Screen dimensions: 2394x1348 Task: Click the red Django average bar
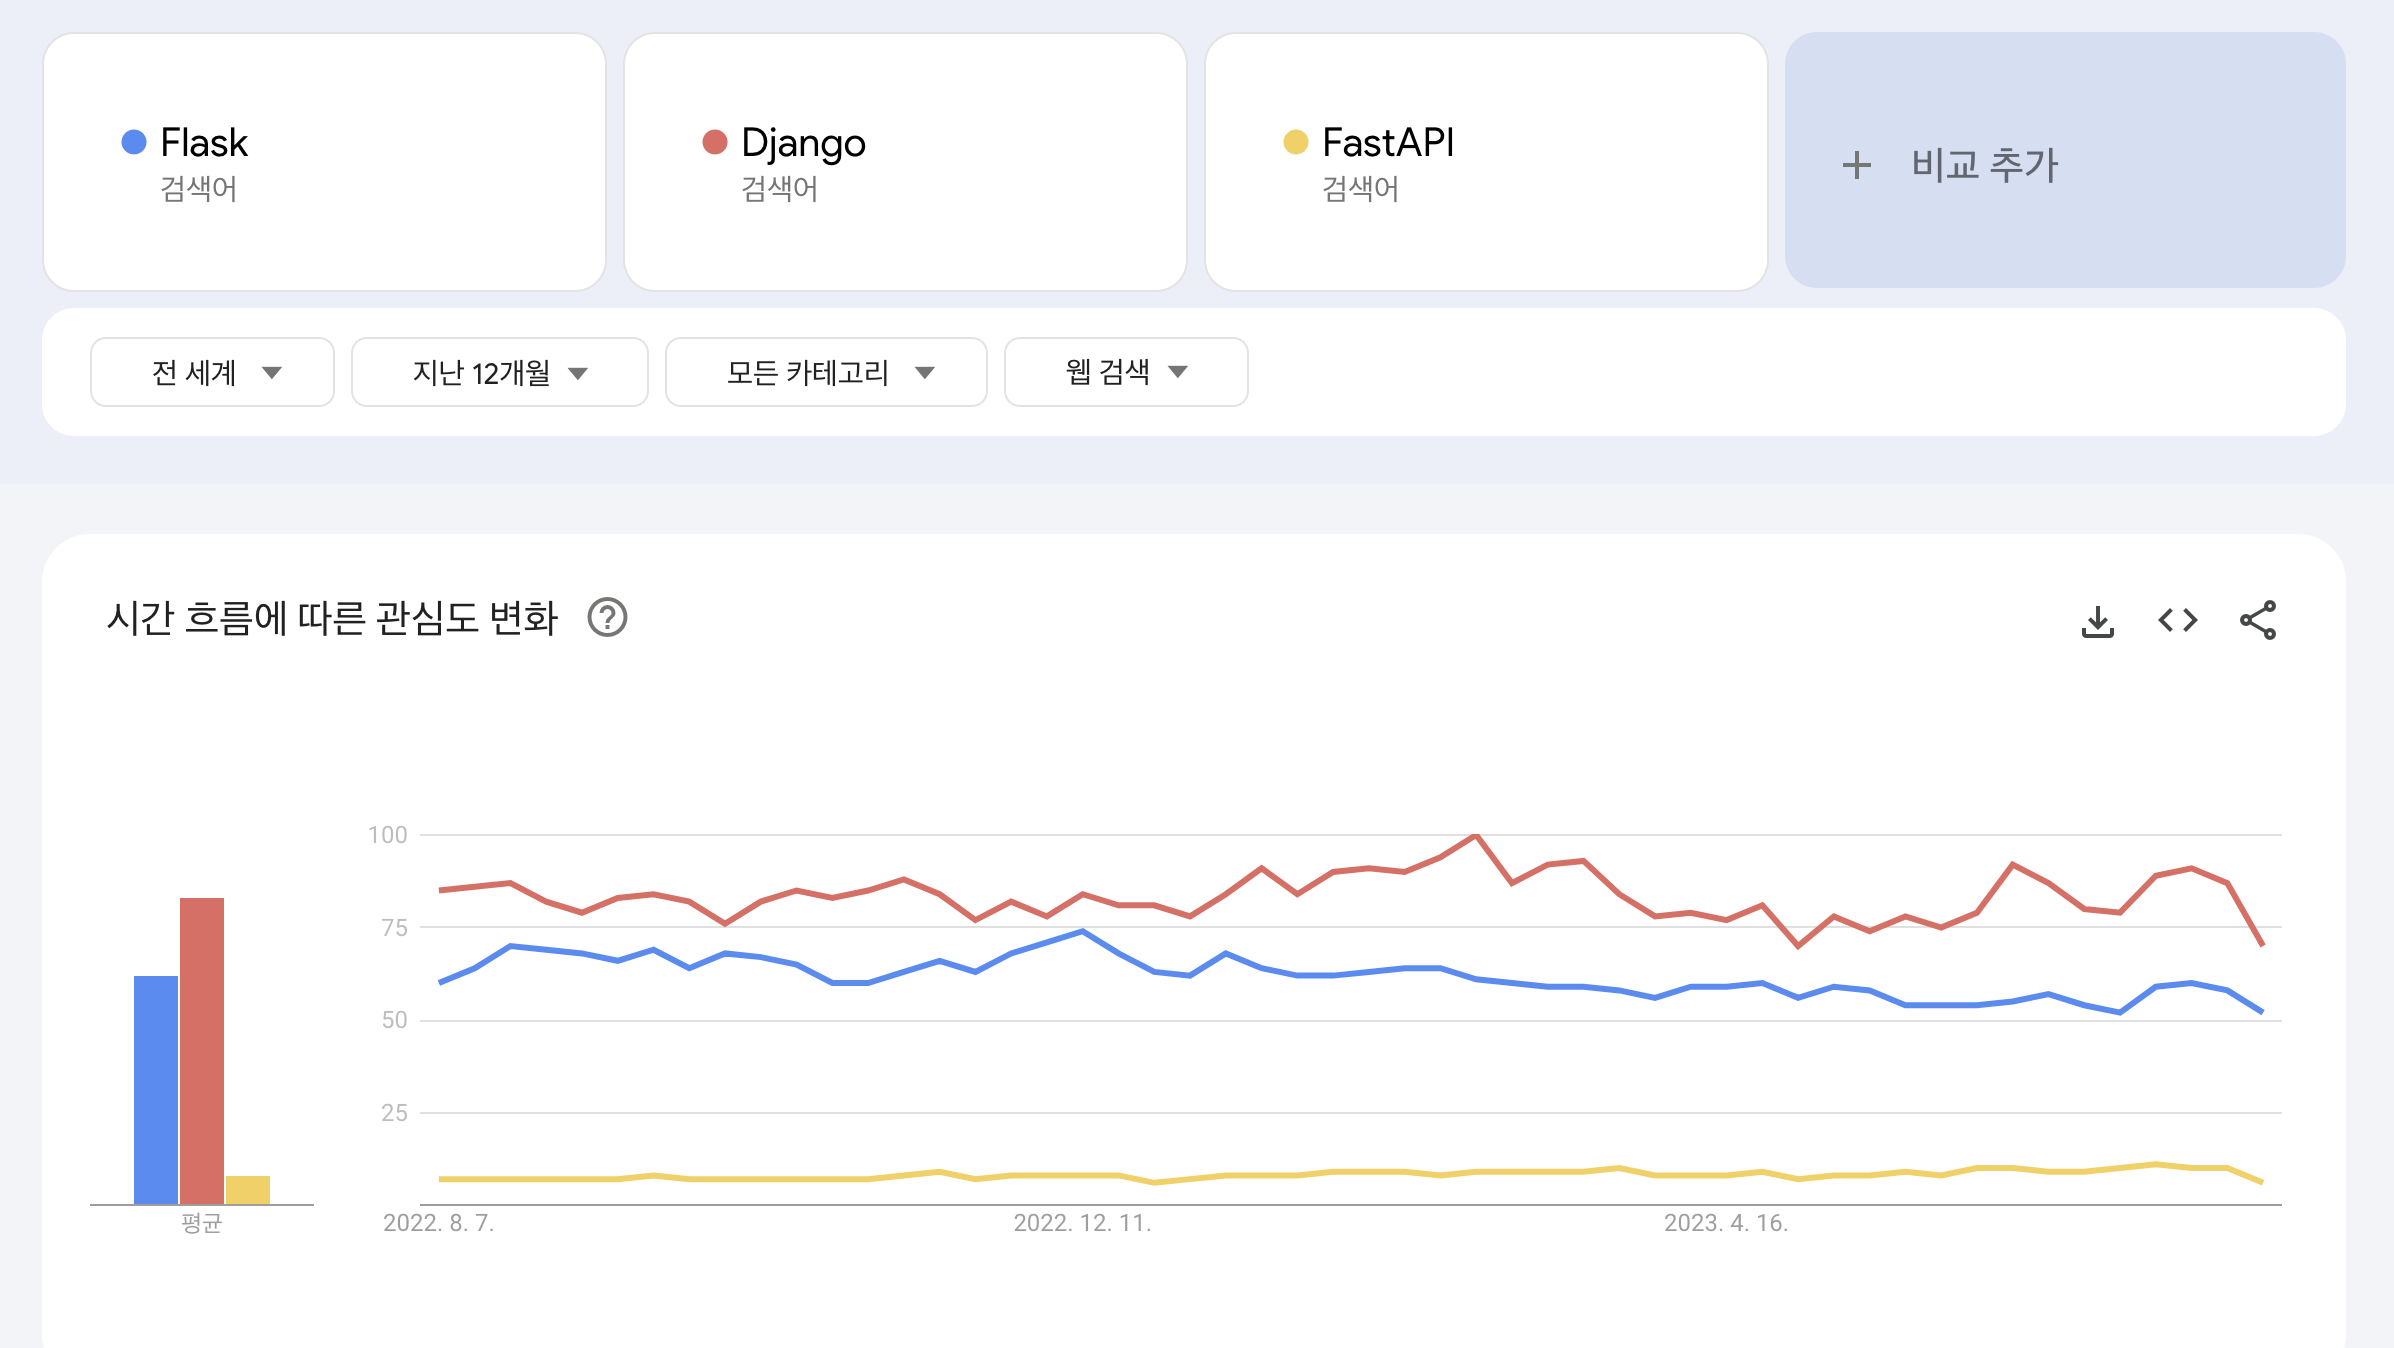click(202, 1051)
